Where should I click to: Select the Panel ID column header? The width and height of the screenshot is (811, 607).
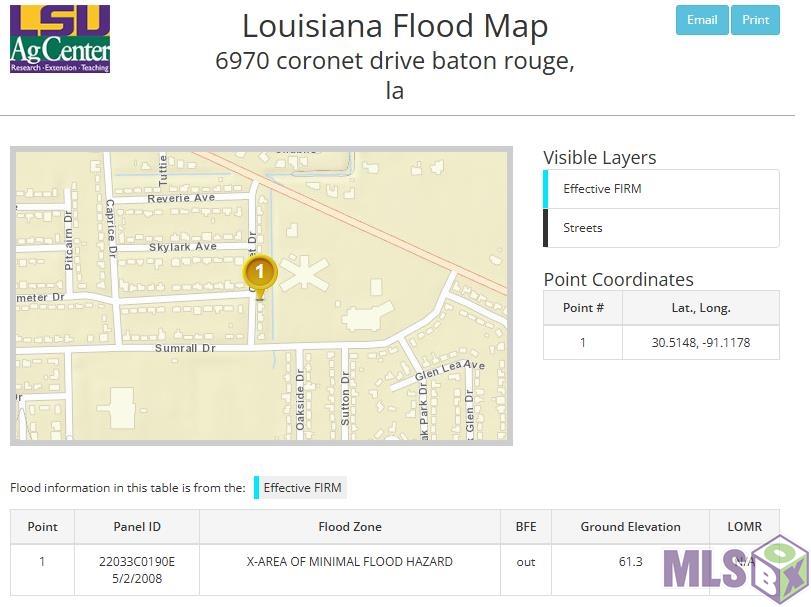tap(137, 527)
